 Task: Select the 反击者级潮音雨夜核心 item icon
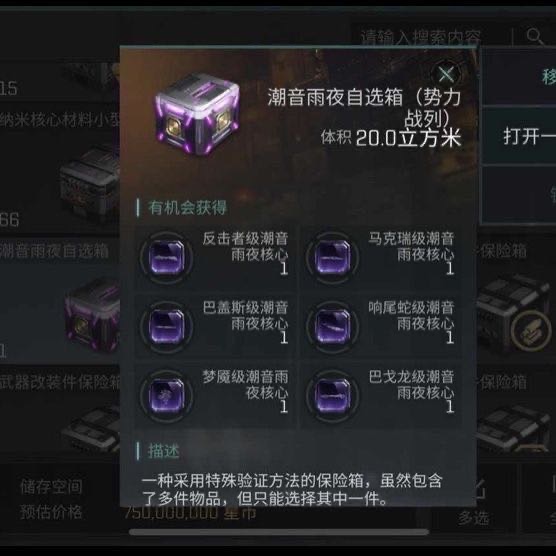[166, 257]
